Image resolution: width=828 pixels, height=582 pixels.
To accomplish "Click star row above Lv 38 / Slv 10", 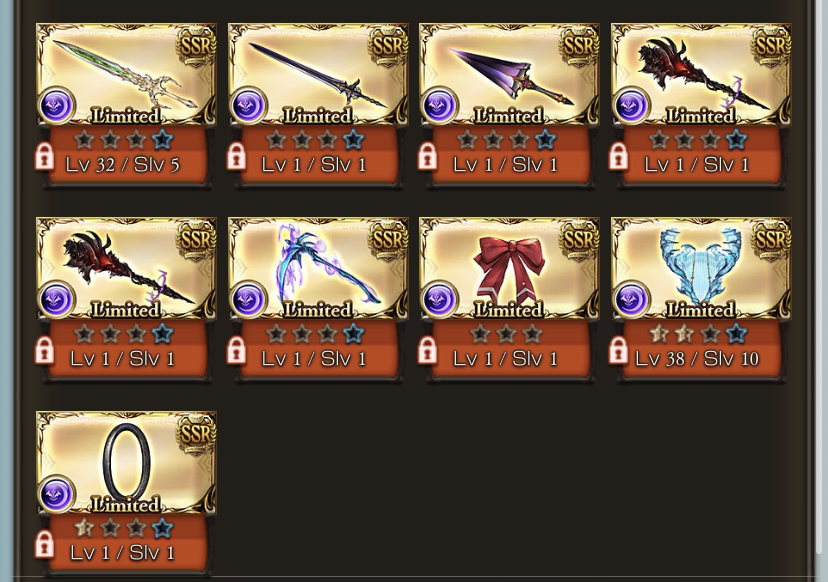I will point(698,334).
